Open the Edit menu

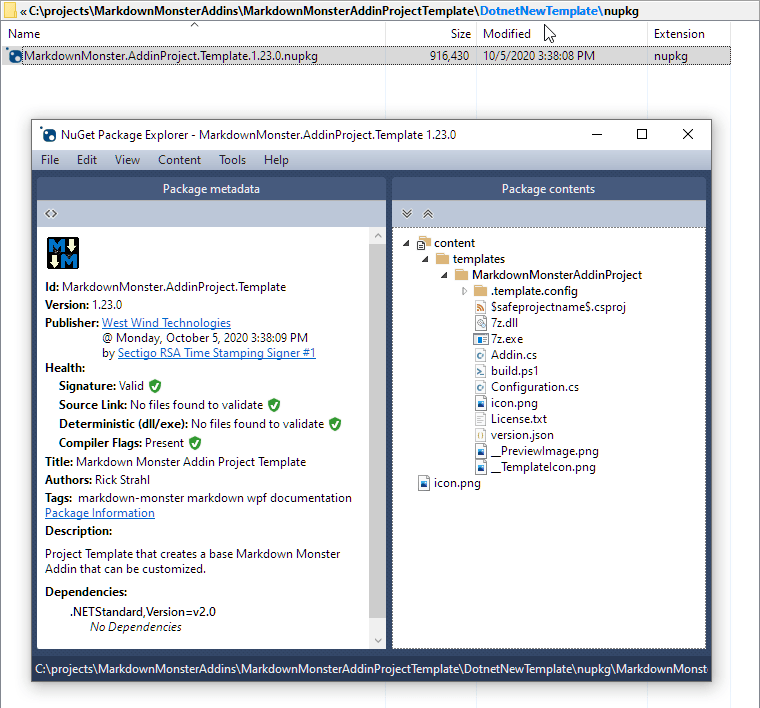pos(87,160)
